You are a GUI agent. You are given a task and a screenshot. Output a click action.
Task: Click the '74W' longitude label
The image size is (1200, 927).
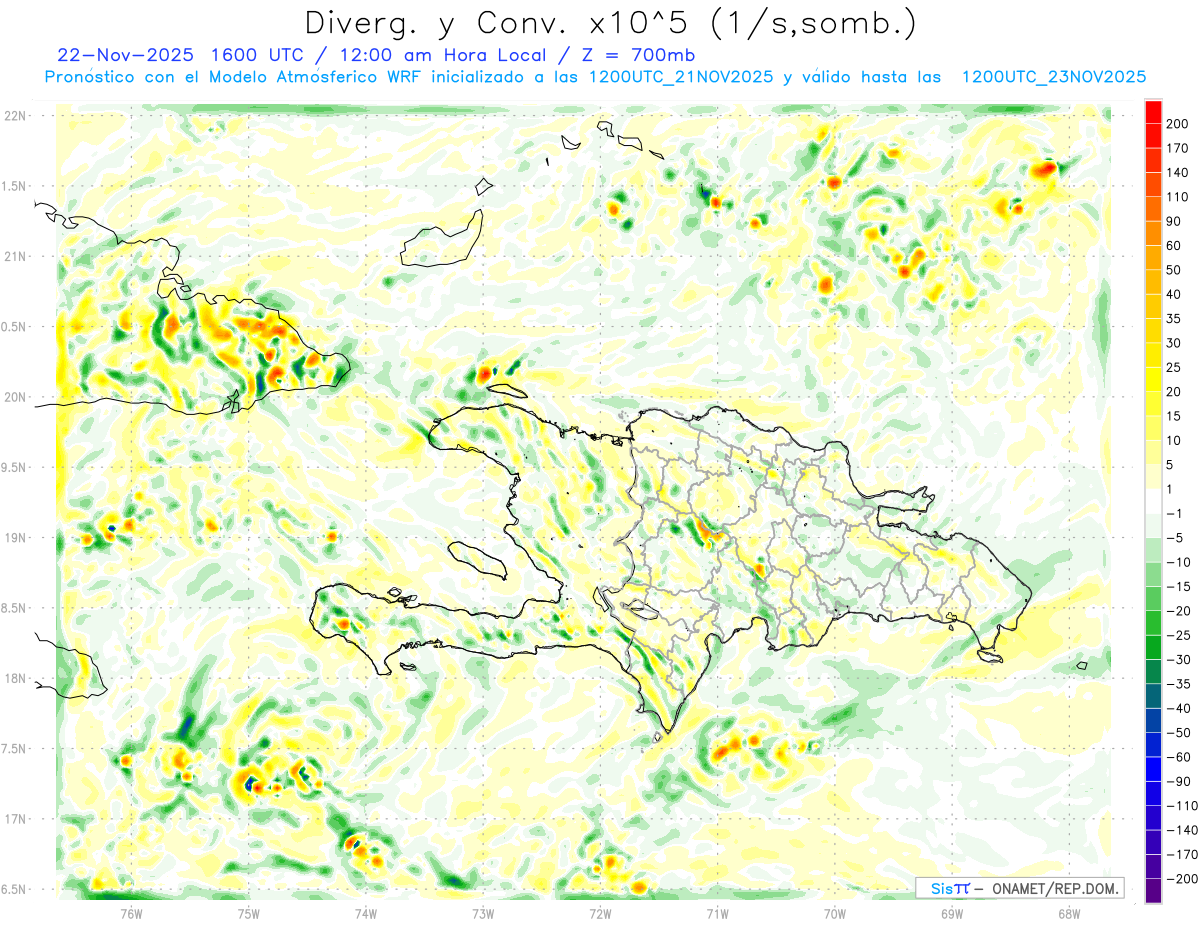[x=366, y=913]
